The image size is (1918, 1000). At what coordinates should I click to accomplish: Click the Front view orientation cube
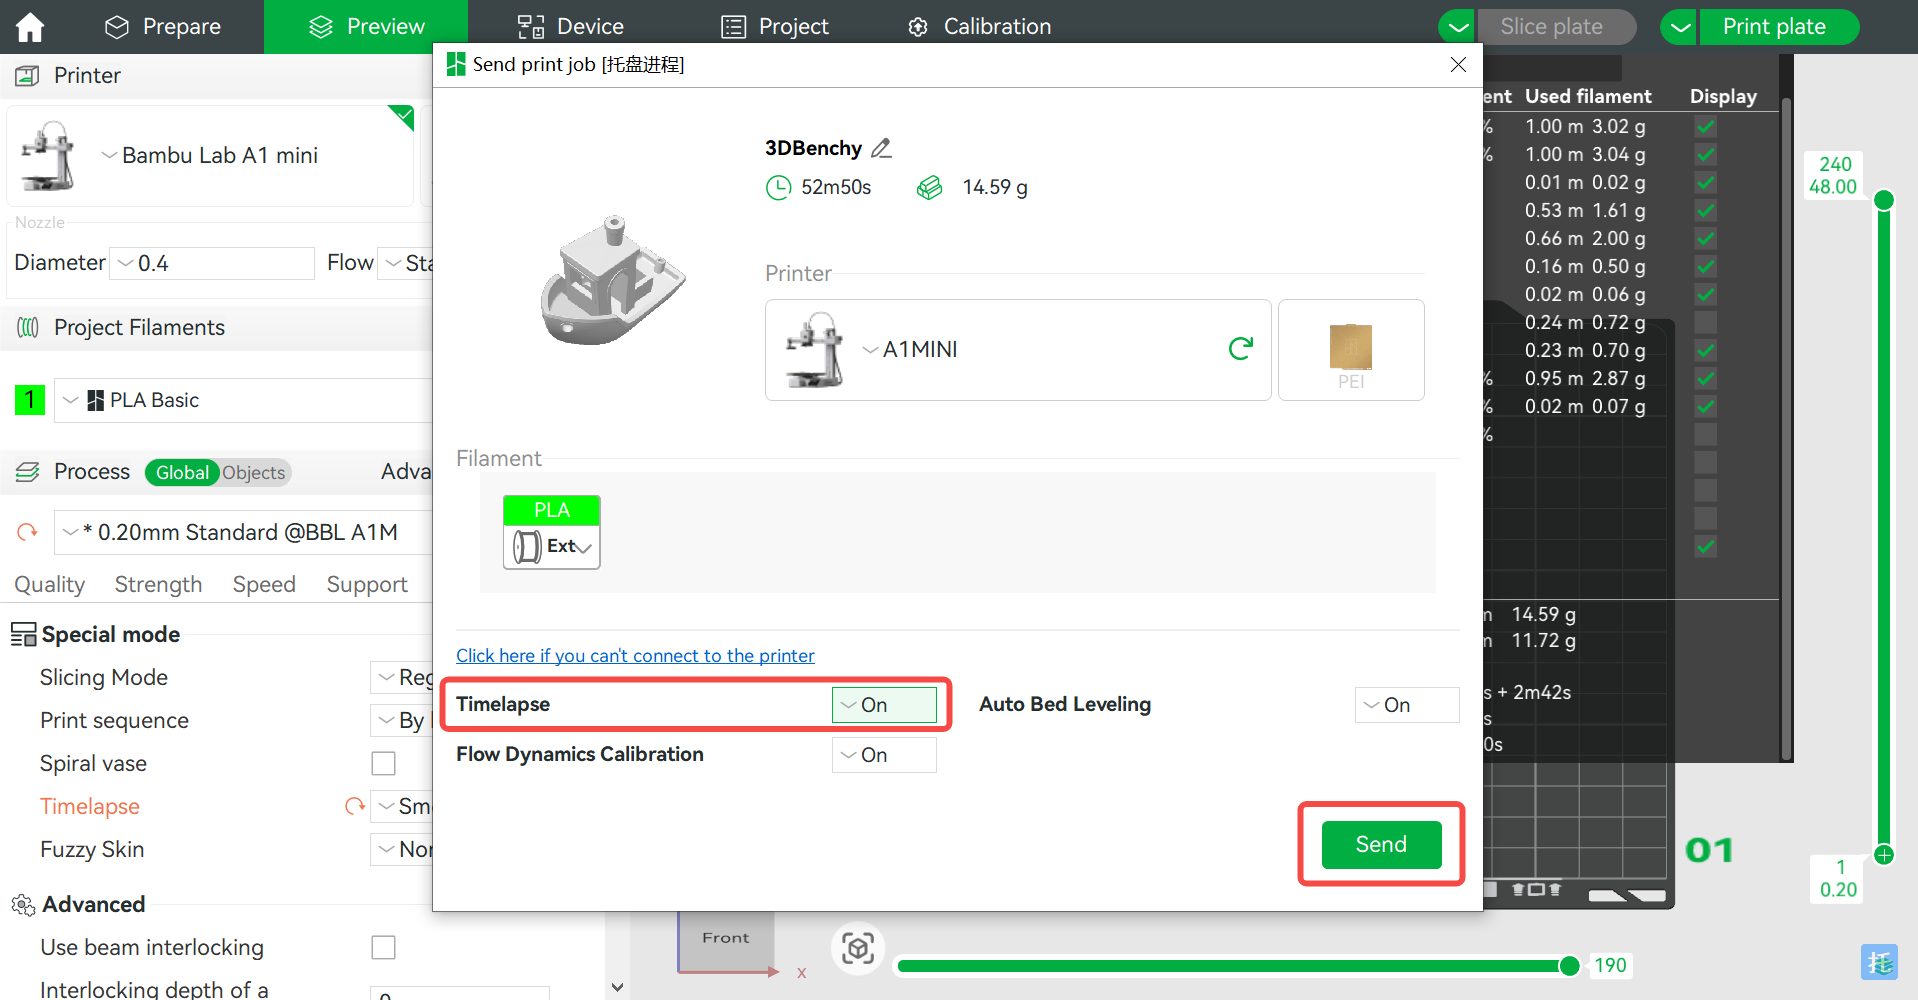click(x=726, y=940)
